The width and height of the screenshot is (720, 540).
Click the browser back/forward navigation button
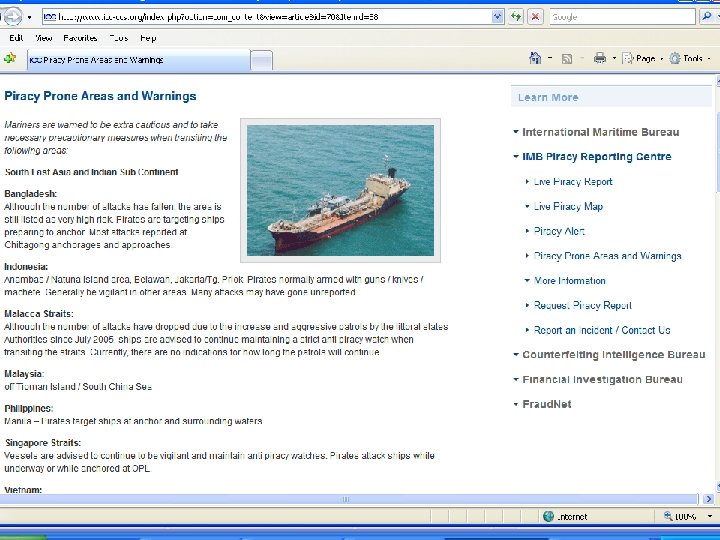pos(11,17)
